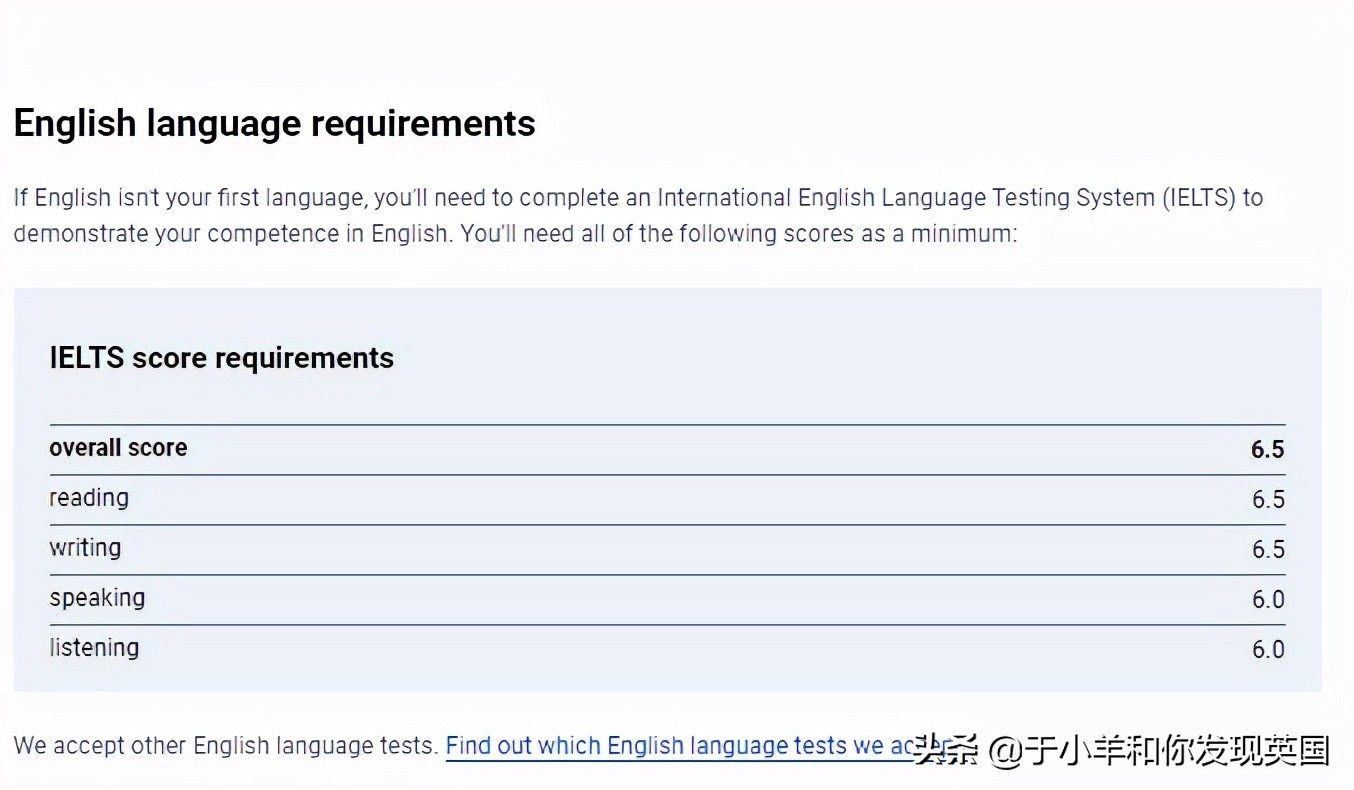Select the "listening" row label

(x=94, y=648)
